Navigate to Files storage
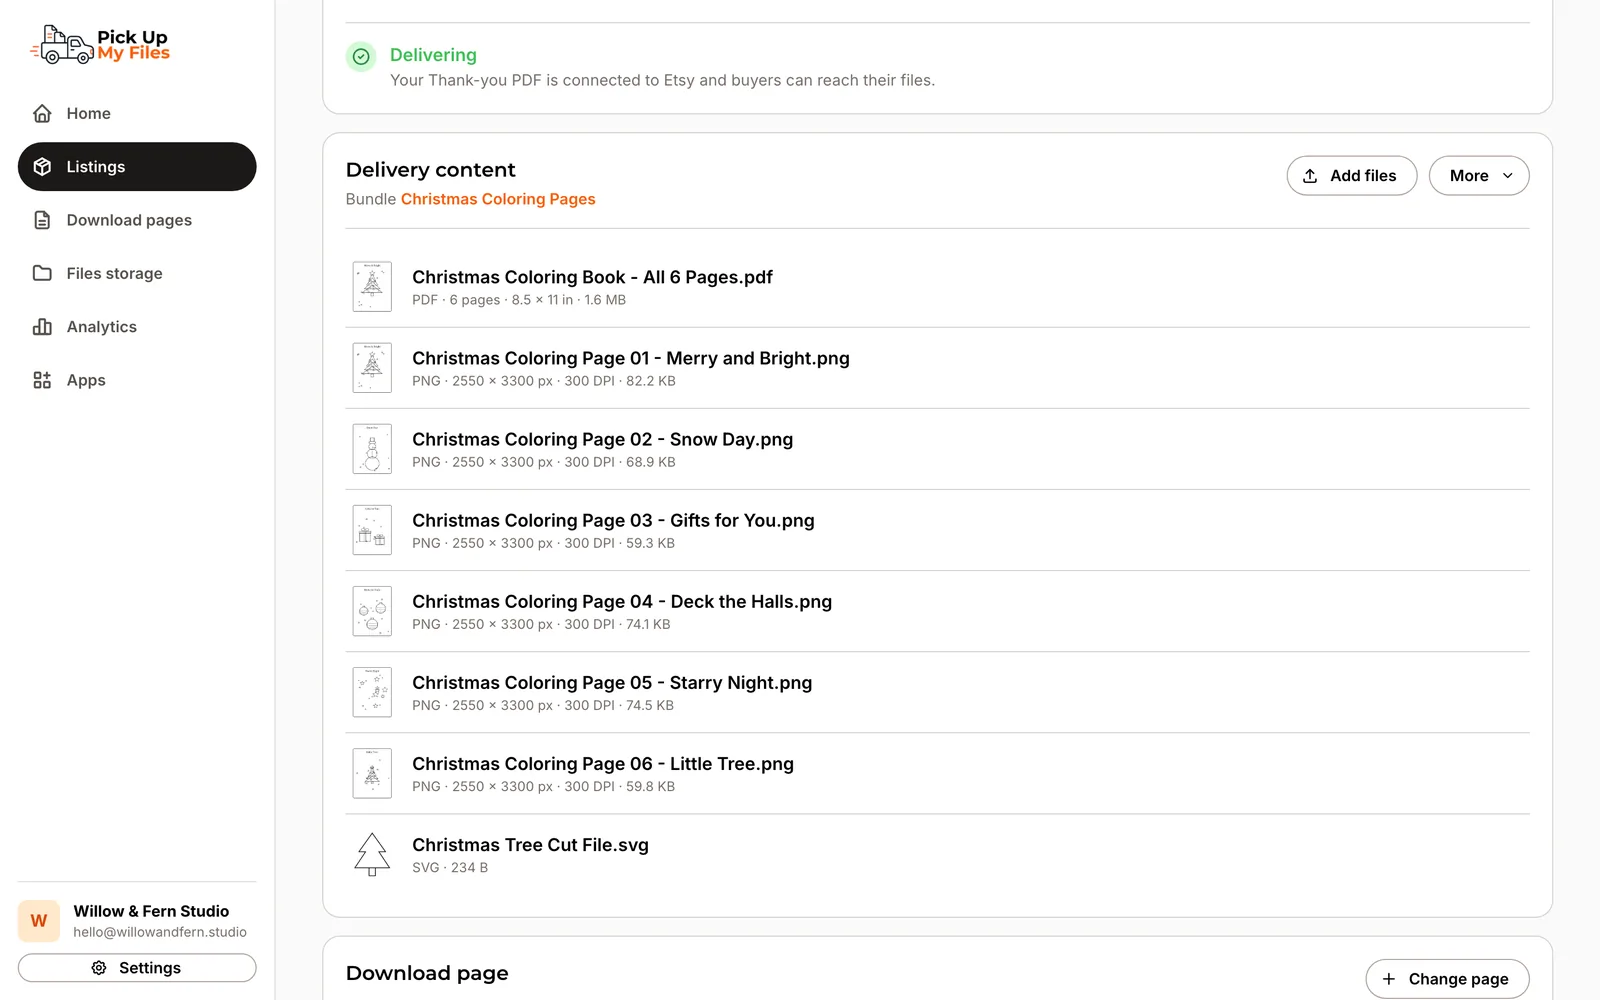Image resolution: width=1600 pixels, height=1000 pixels. click(x=137, y=273)
